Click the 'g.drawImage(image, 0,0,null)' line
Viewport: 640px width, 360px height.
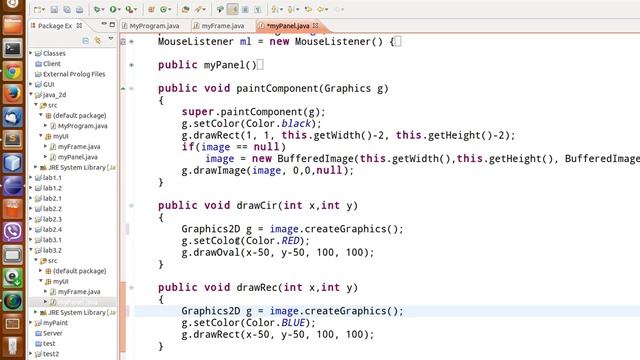pyautogui.click(x=267, y=171)
